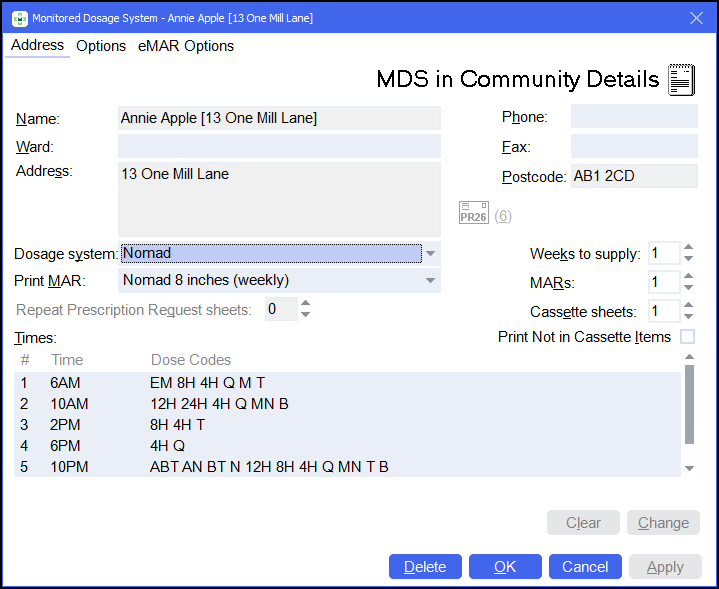Image resolution: width=719 pixels, height=589 pixels.
Task: Increase Cassette sheets value
Action: [688, 305]
